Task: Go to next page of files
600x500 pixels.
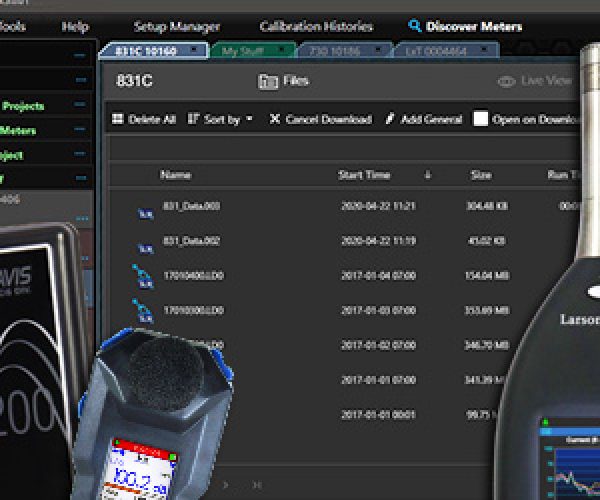Action: (x=226, y=485)
